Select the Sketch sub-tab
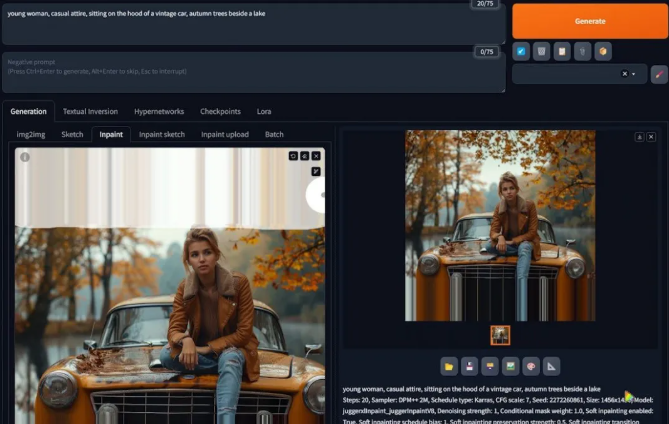The height and width of the screenshot is (424, 669). click(72, 134)
